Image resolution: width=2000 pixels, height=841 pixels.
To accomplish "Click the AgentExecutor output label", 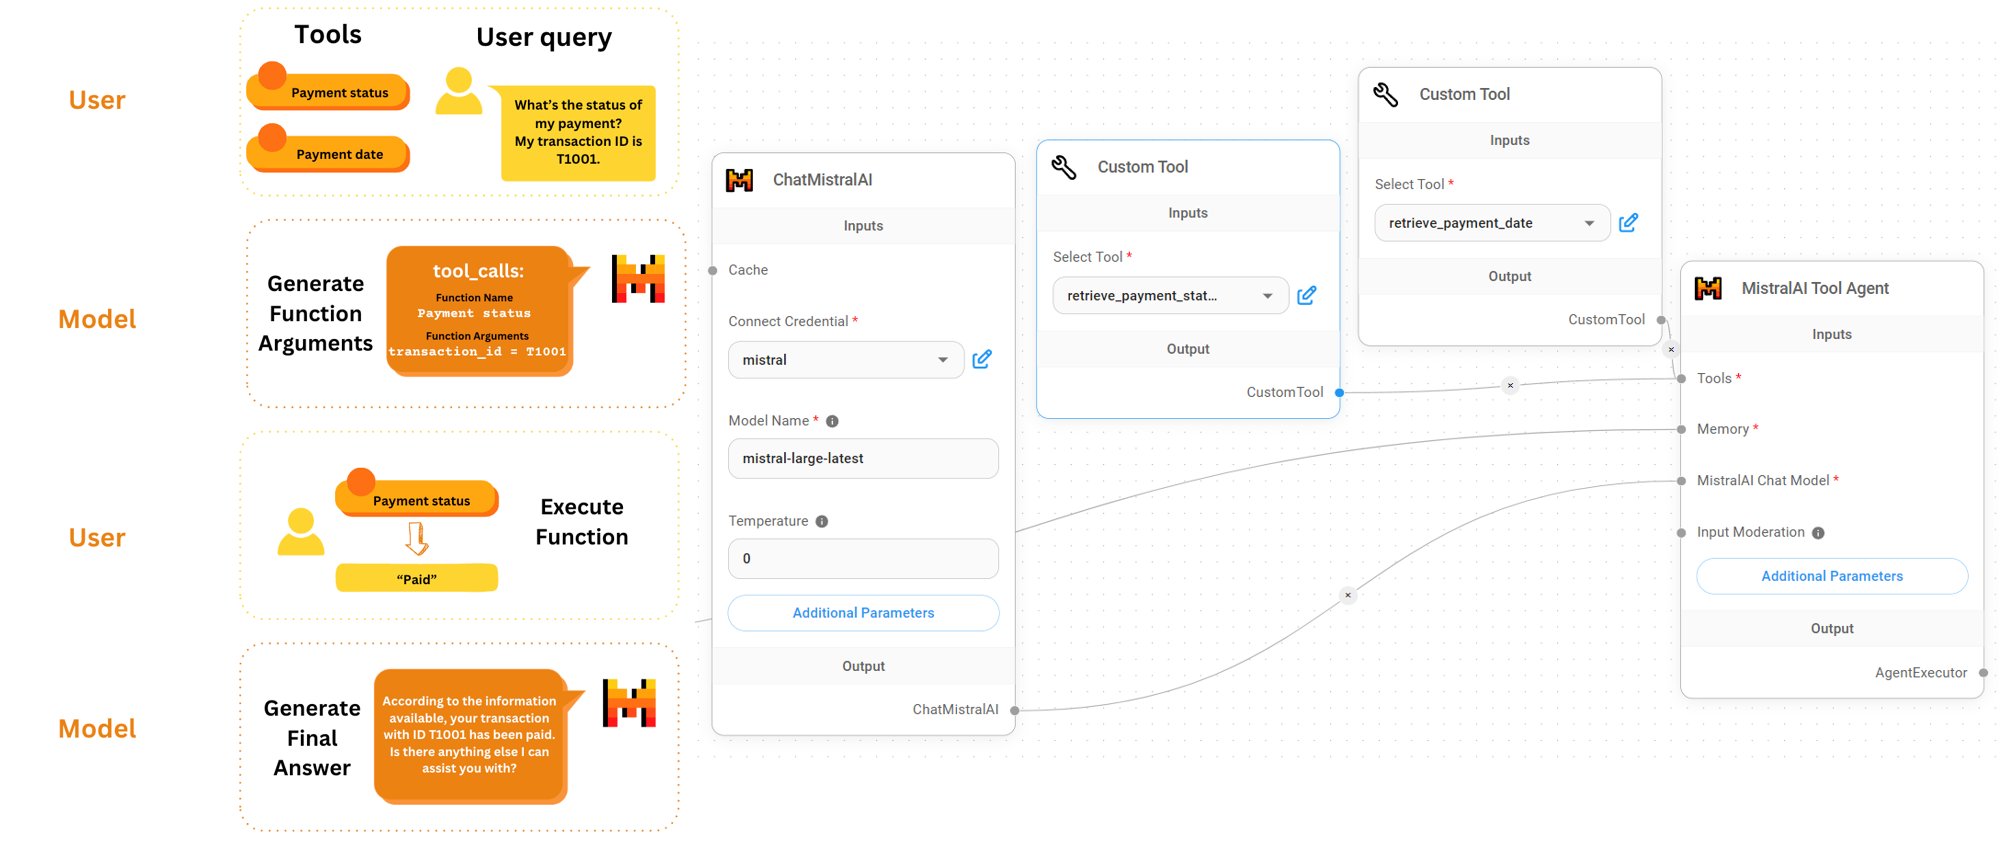I will (1920, 673).
